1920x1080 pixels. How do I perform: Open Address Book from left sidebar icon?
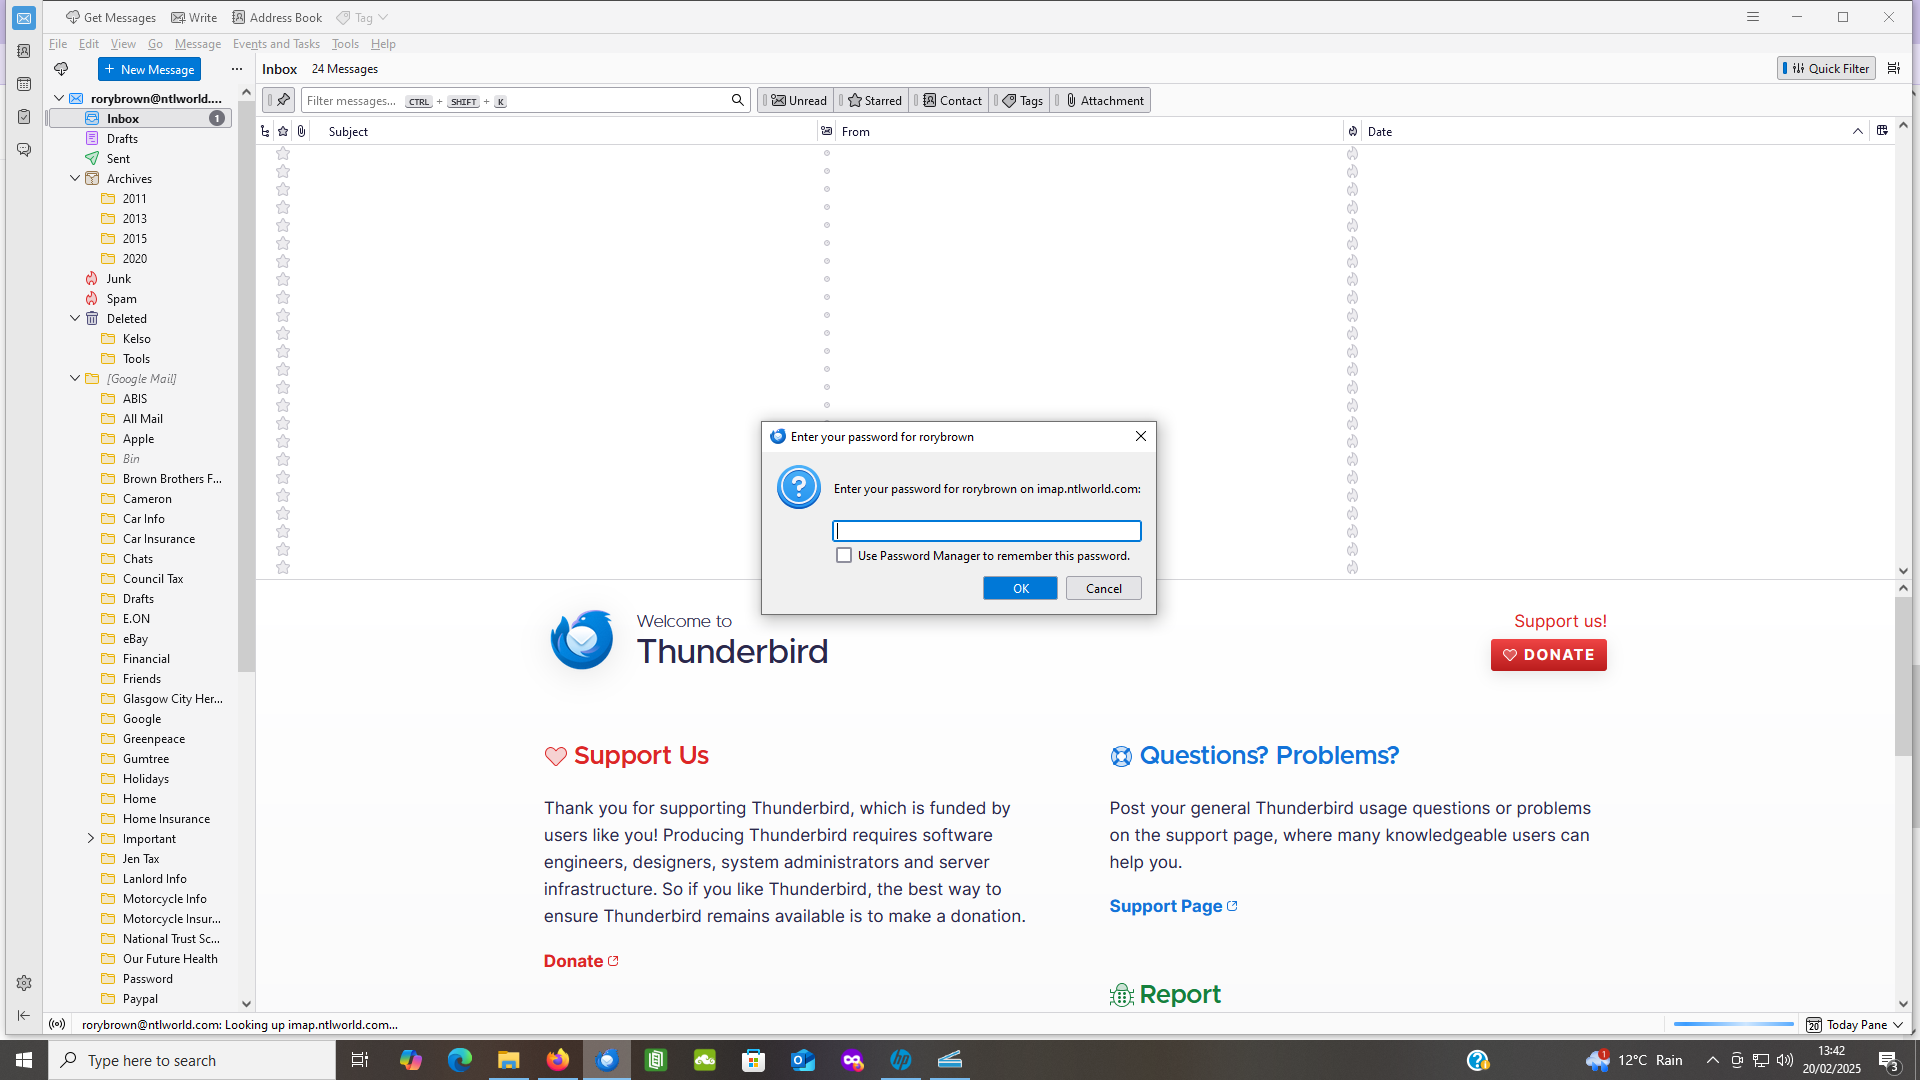click(24, 51)
